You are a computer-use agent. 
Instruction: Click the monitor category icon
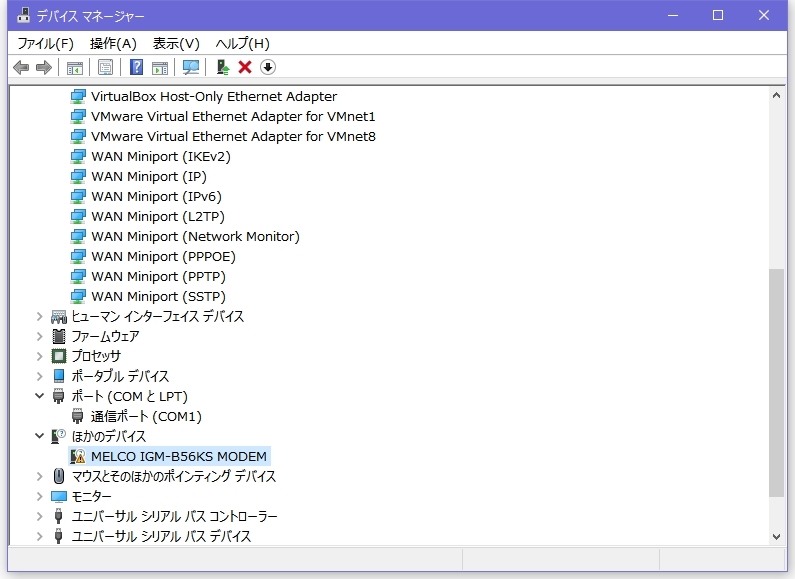tap(59, 496)
